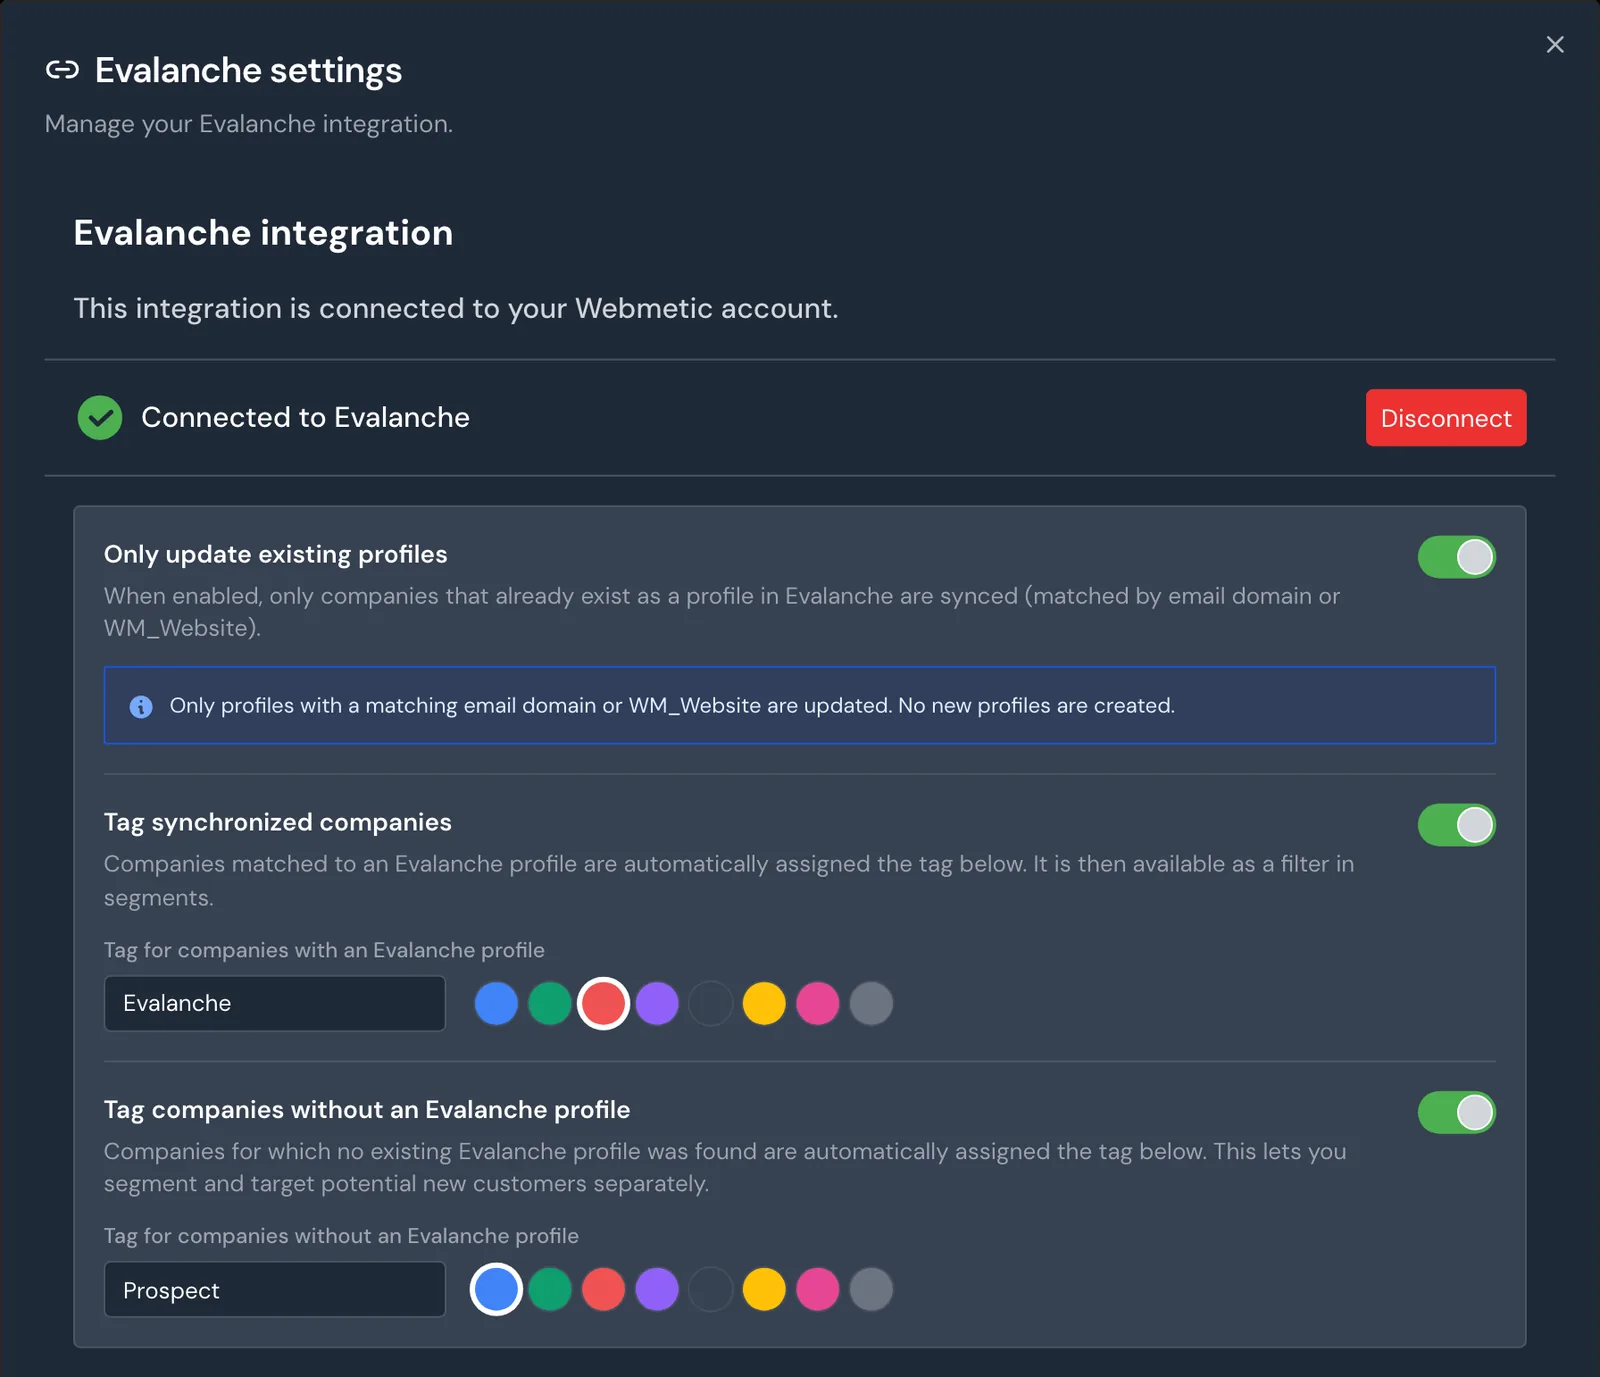Viewport: 1600px width, 1377px height.
Task: Click 'Manage your Evalanche integration.' subtitle
Action: pyautogui.click(x=249, y=124)
